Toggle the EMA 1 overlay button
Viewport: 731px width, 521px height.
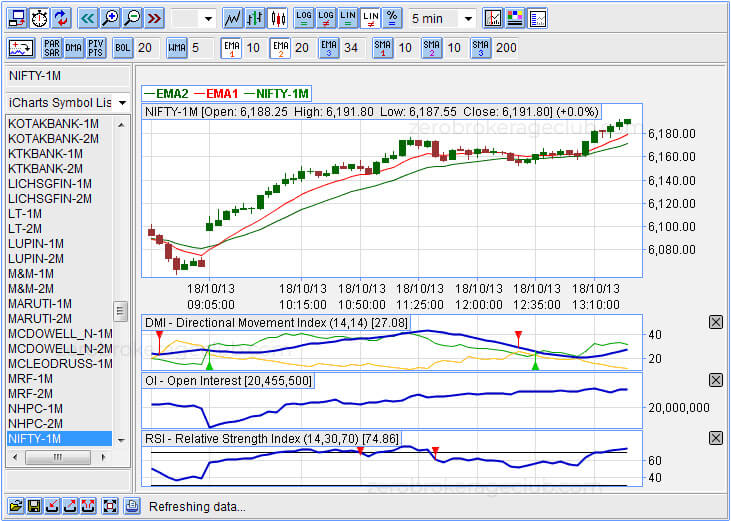(x=232, y=48)
